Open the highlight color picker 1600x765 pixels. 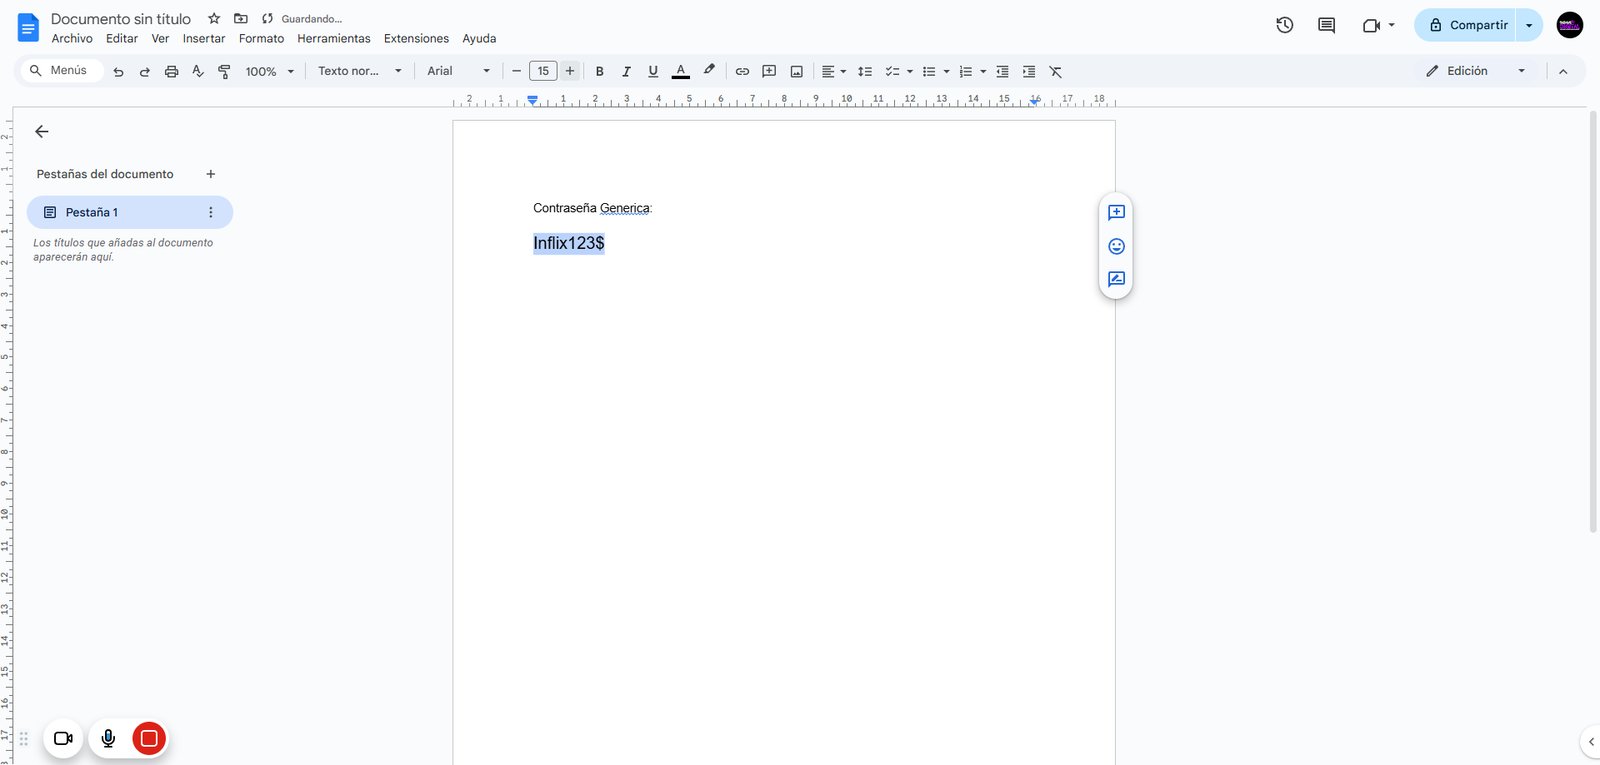[709, 70]
